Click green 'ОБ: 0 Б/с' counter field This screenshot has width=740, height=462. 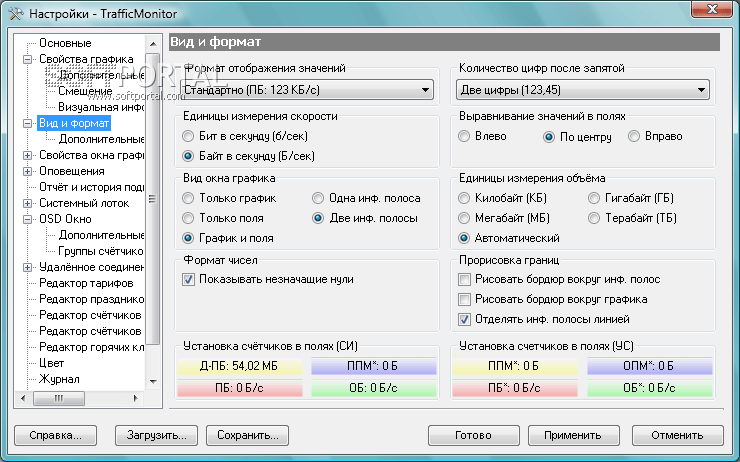pyautogui.click(x=373, y=388)
